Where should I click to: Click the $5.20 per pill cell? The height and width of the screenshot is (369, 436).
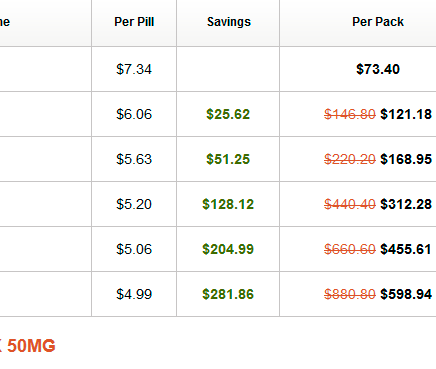tap(134, 204)
